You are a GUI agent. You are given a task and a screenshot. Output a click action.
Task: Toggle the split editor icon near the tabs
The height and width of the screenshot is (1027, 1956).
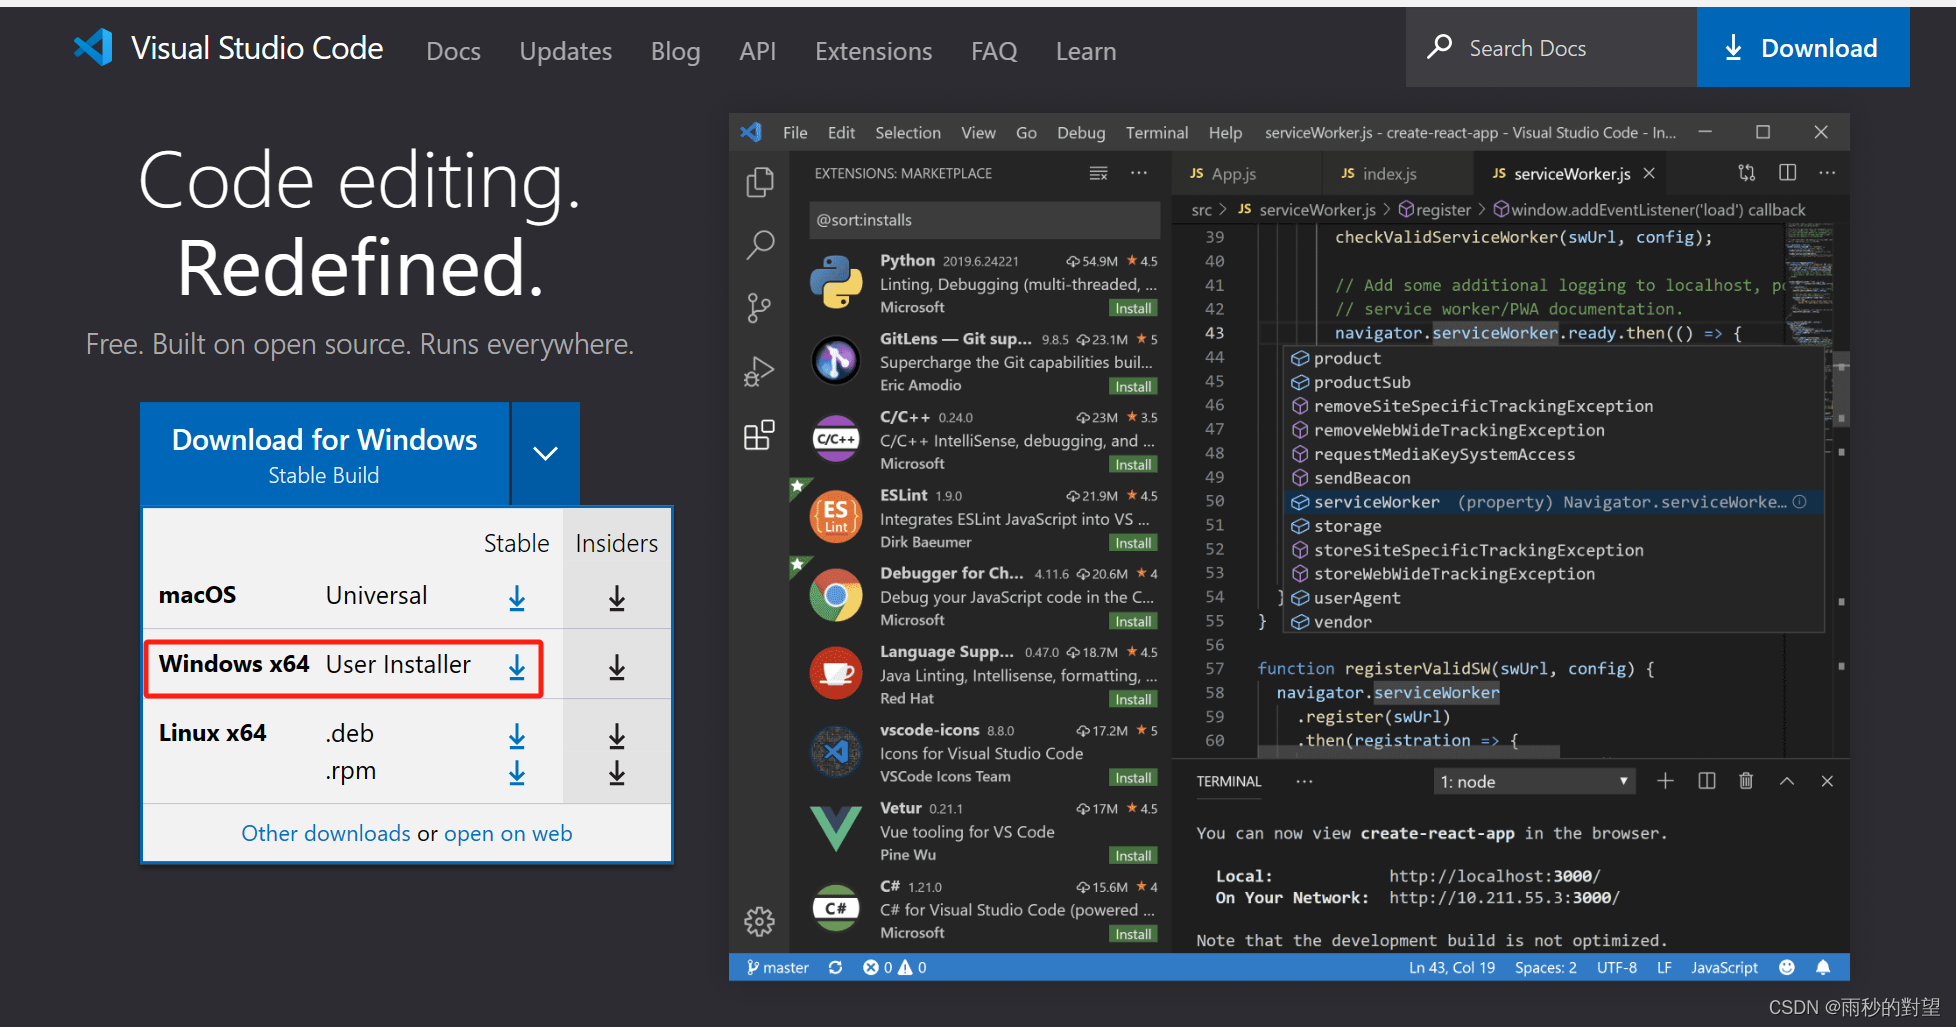pos(1787,172)
